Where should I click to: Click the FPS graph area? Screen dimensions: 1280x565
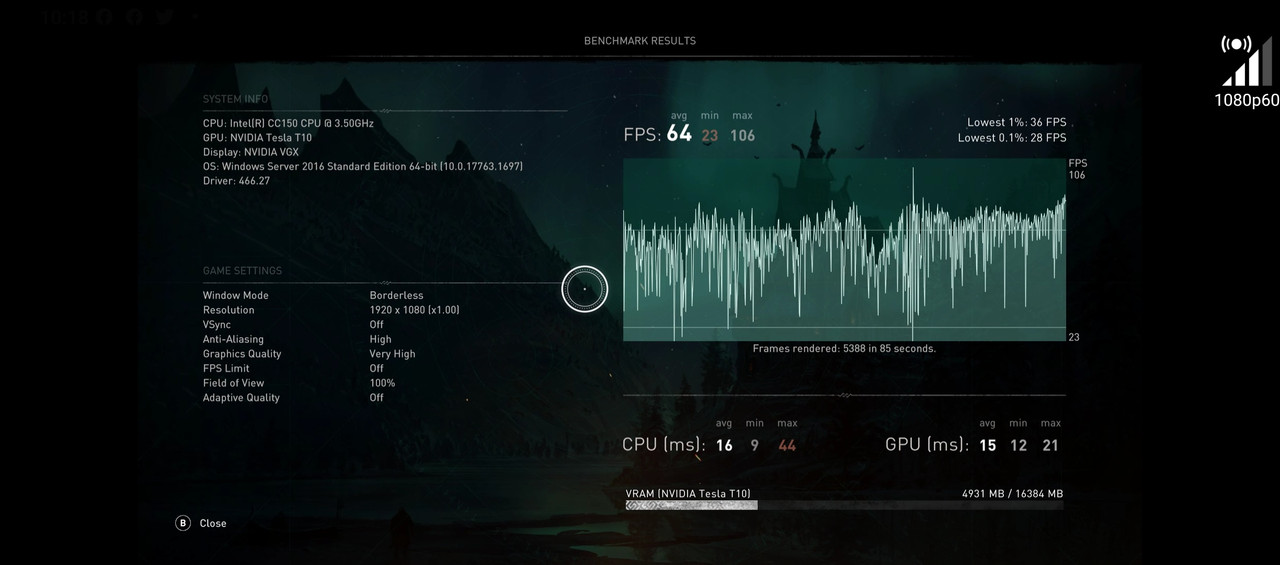(844, 249)
